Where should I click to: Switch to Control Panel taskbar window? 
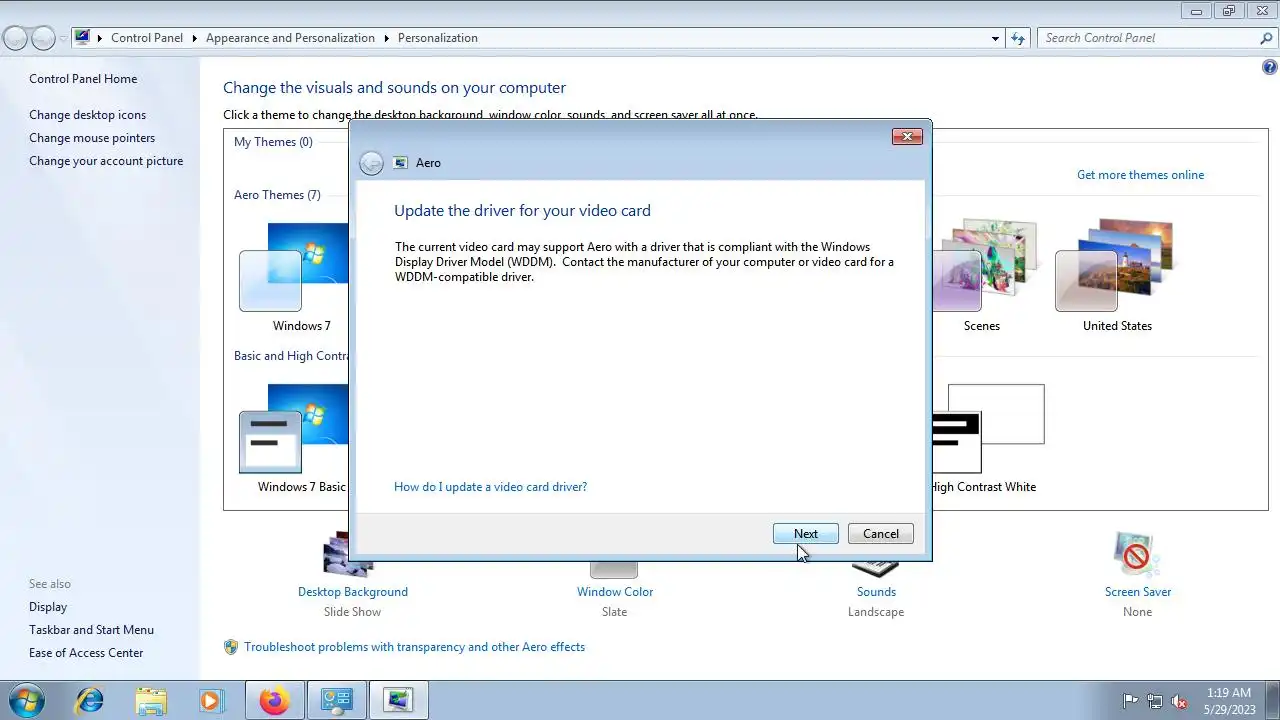(x=336, y=700)
